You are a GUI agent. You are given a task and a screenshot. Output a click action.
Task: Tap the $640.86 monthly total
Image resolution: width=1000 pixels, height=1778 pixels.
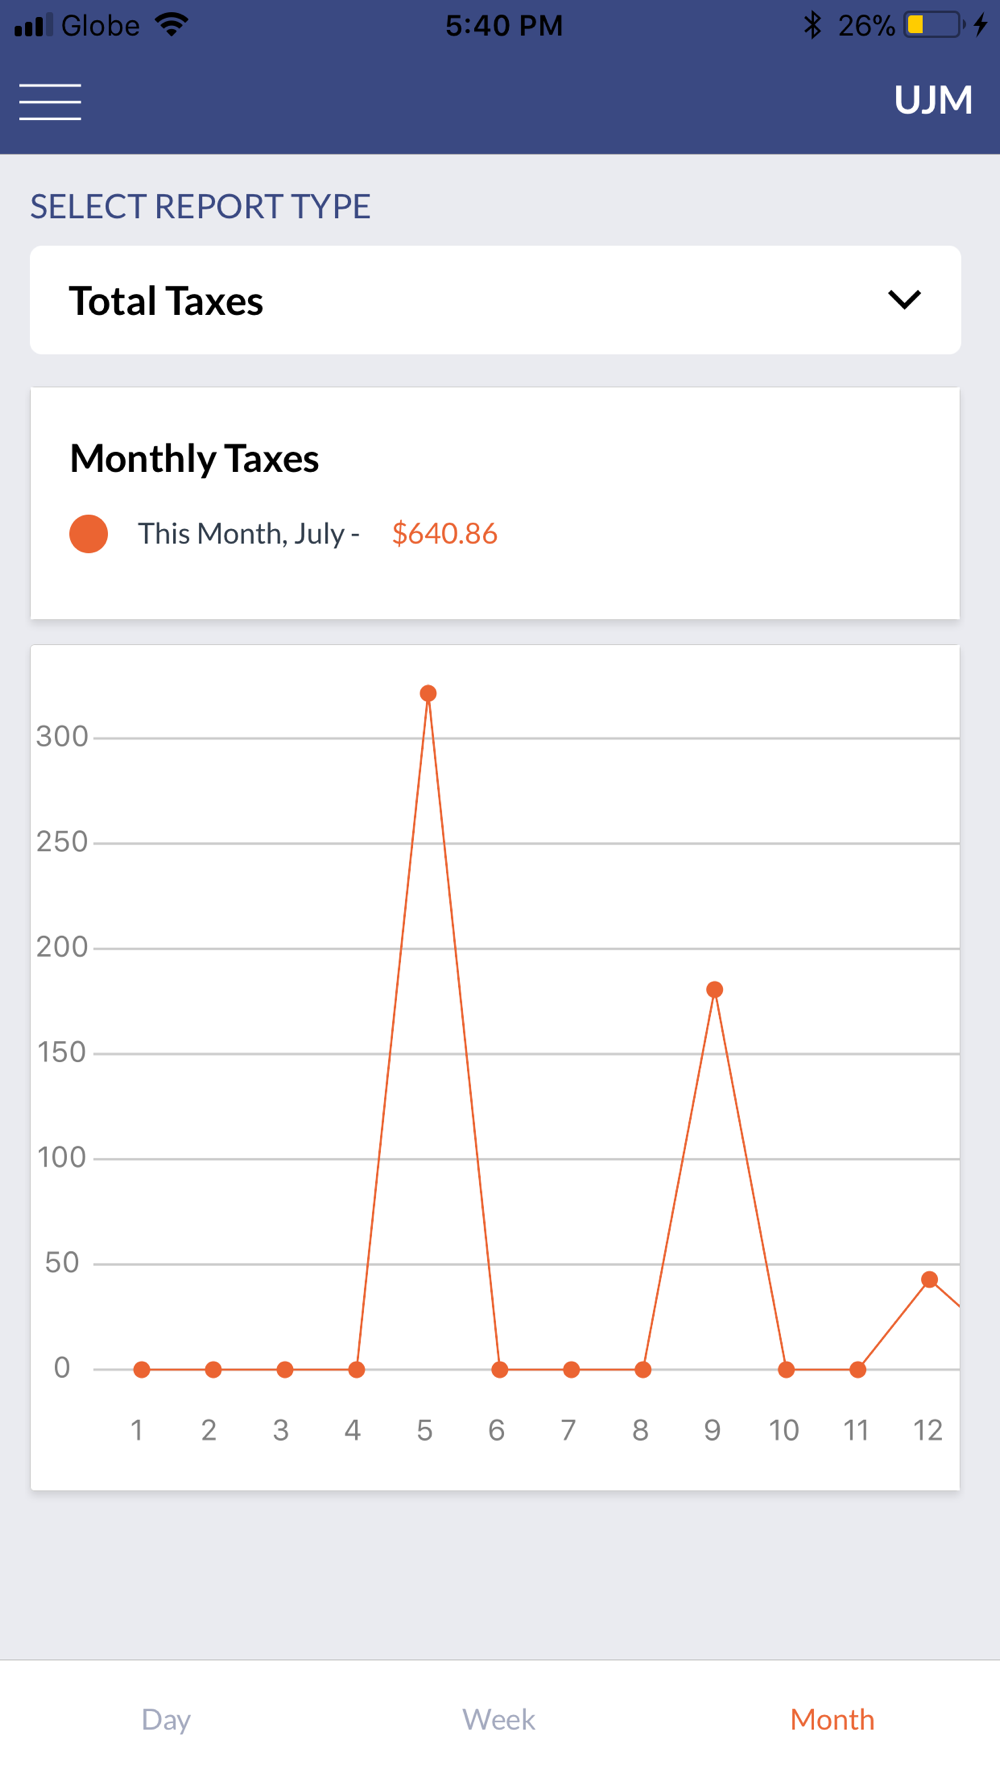coord(444,534)
